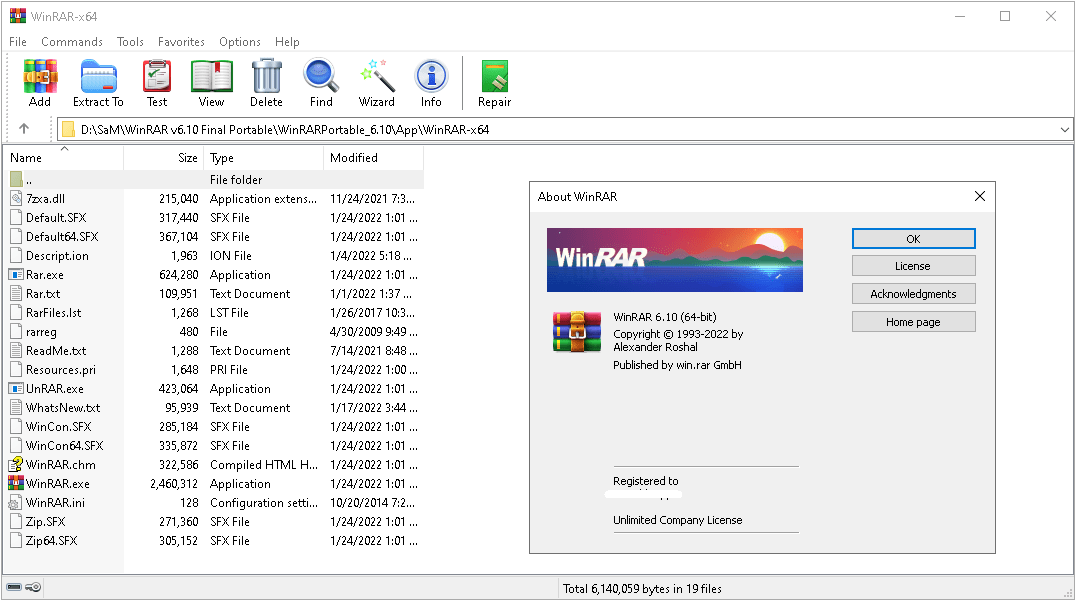Click the "Total 6,140,059 bytes in 19 files" status
1077x602 pixels.
642,588
